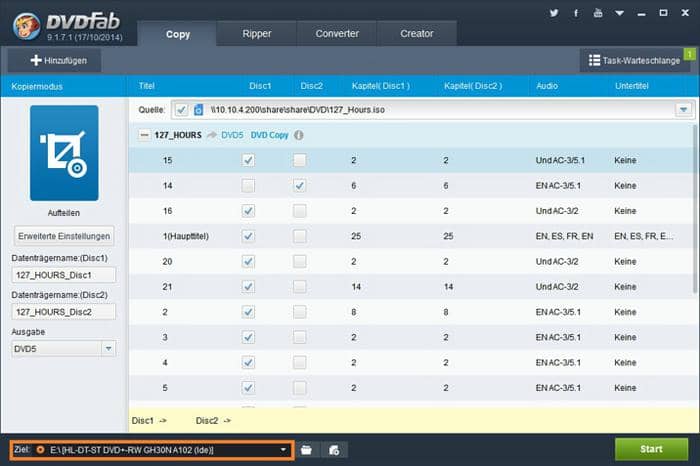
Task: Open DVDFab Facebook page icon
Action: [x=576, y=13]
